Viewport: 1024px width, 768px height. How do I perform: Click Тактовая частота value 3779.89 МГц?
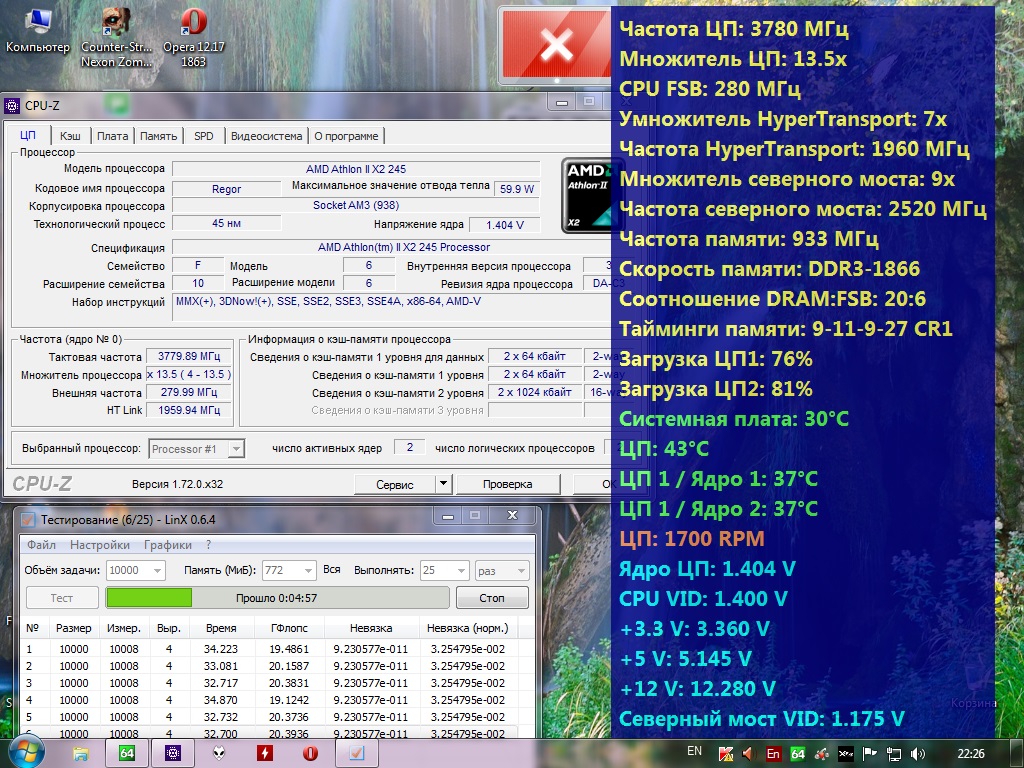[189, 356]
